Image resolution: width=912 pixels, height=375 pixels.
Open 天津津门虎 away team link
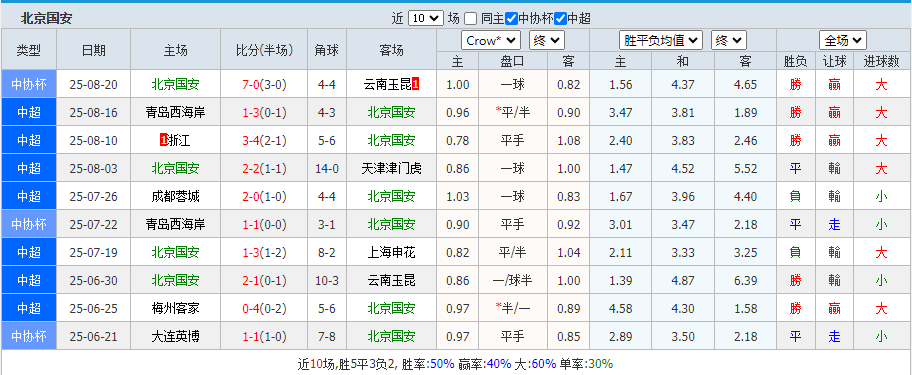[391, 169]
